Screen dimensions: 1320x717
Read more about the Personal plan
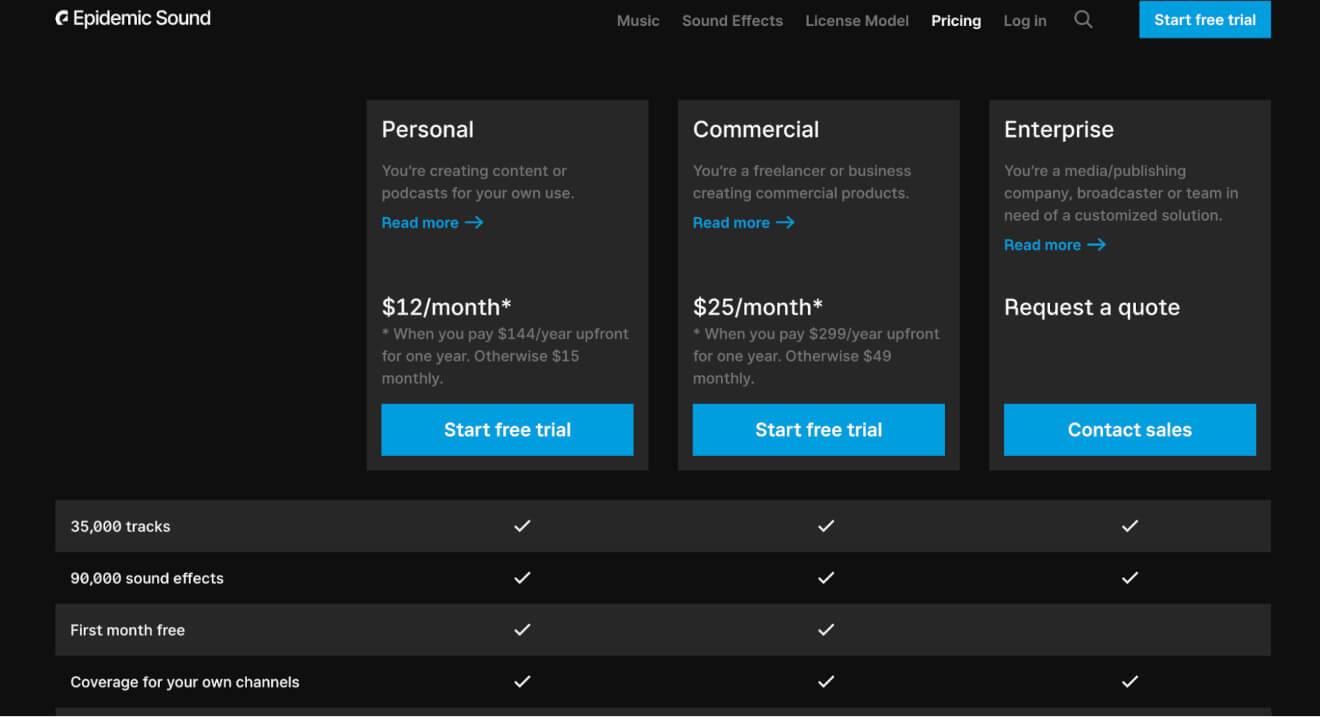tap(432, 223)
